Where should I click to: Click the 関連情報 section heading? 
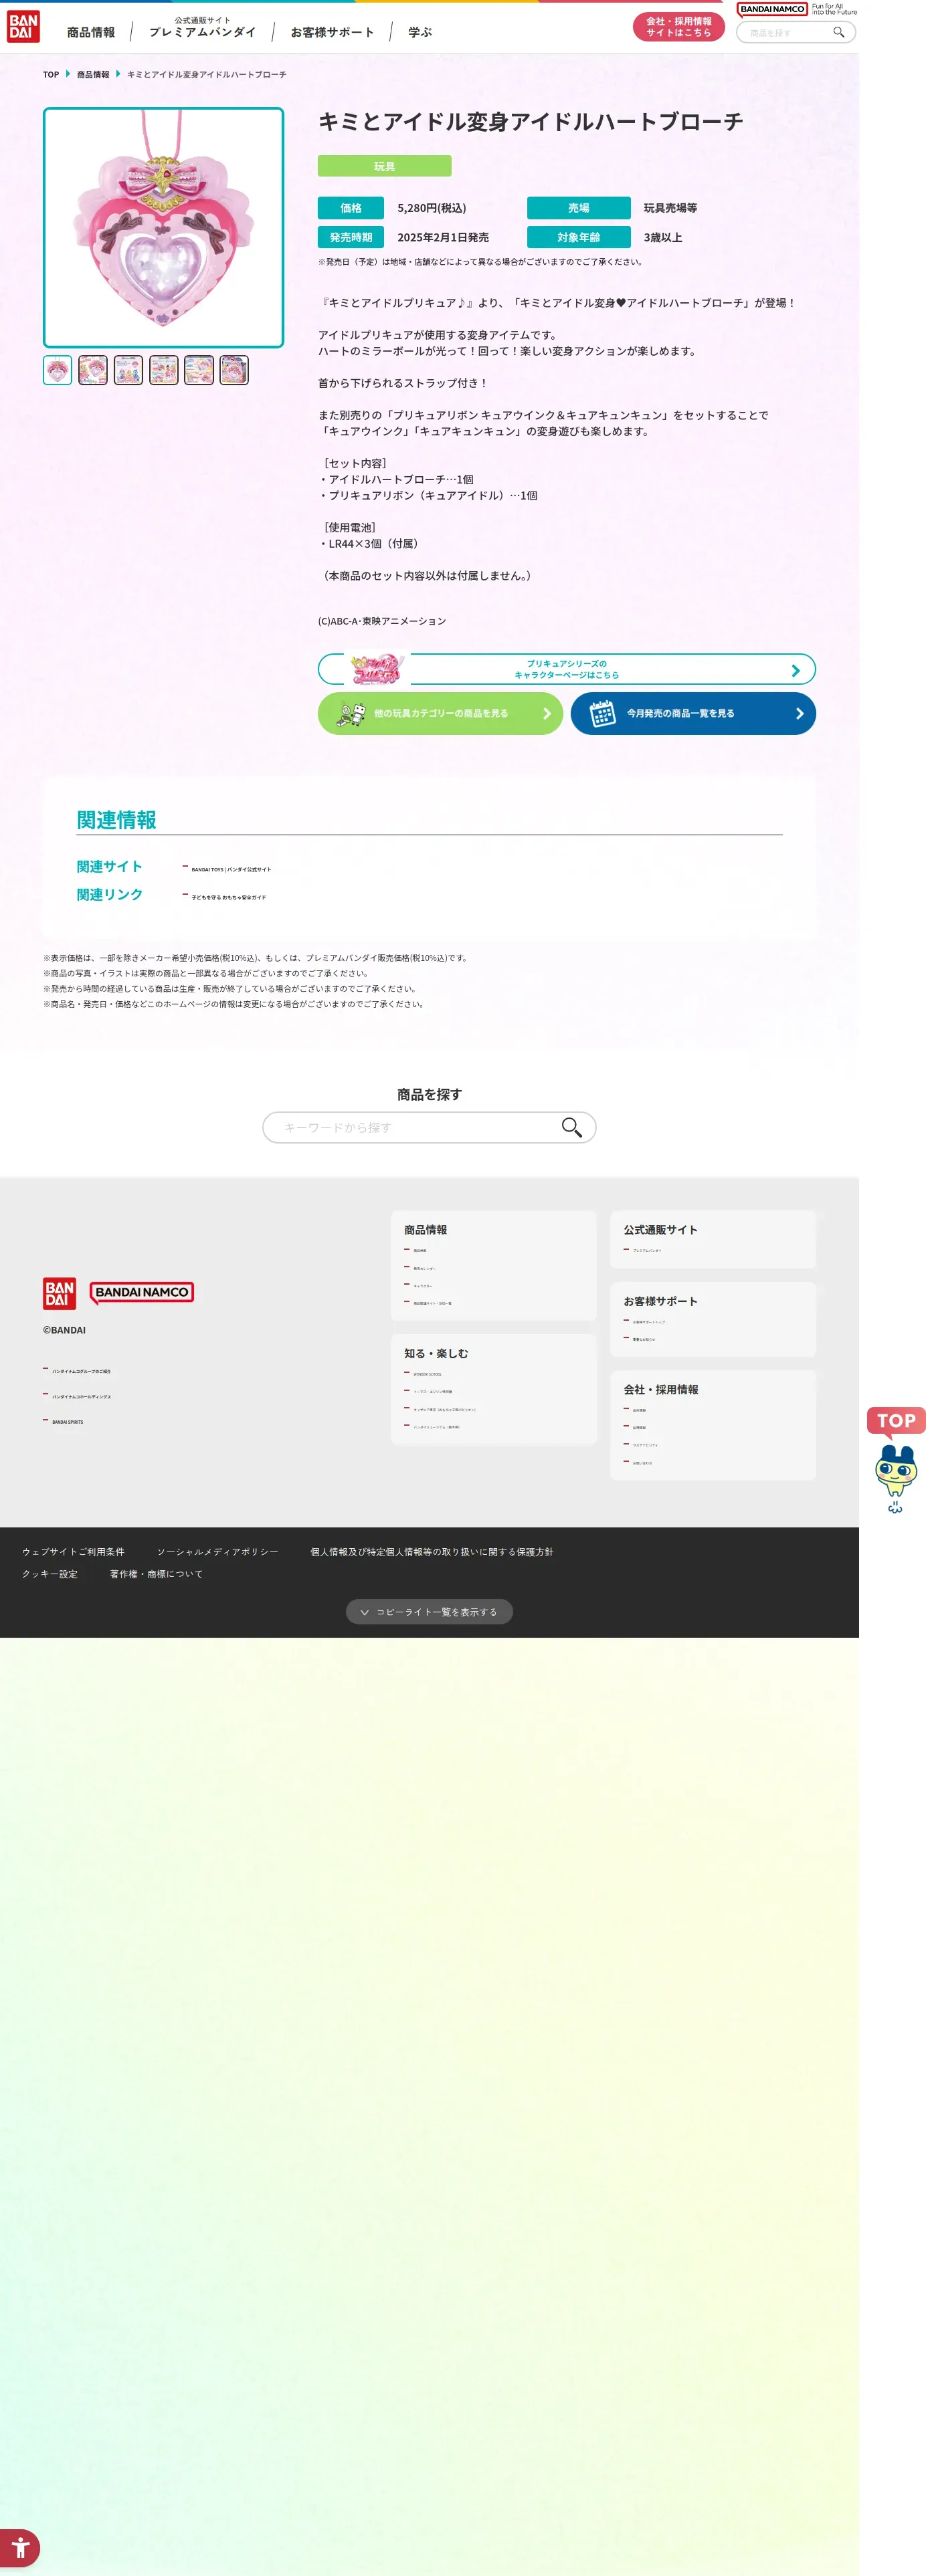[116, 820]
